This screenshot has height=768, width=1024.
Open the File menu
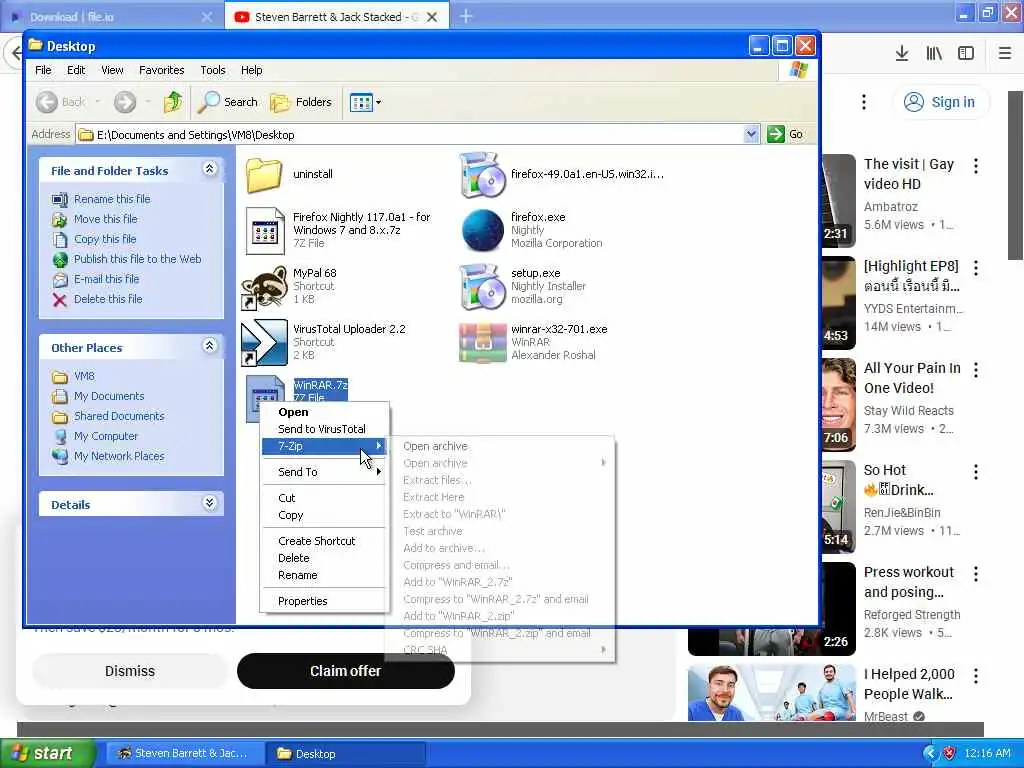pyautogui.click(x=43, y=70)
